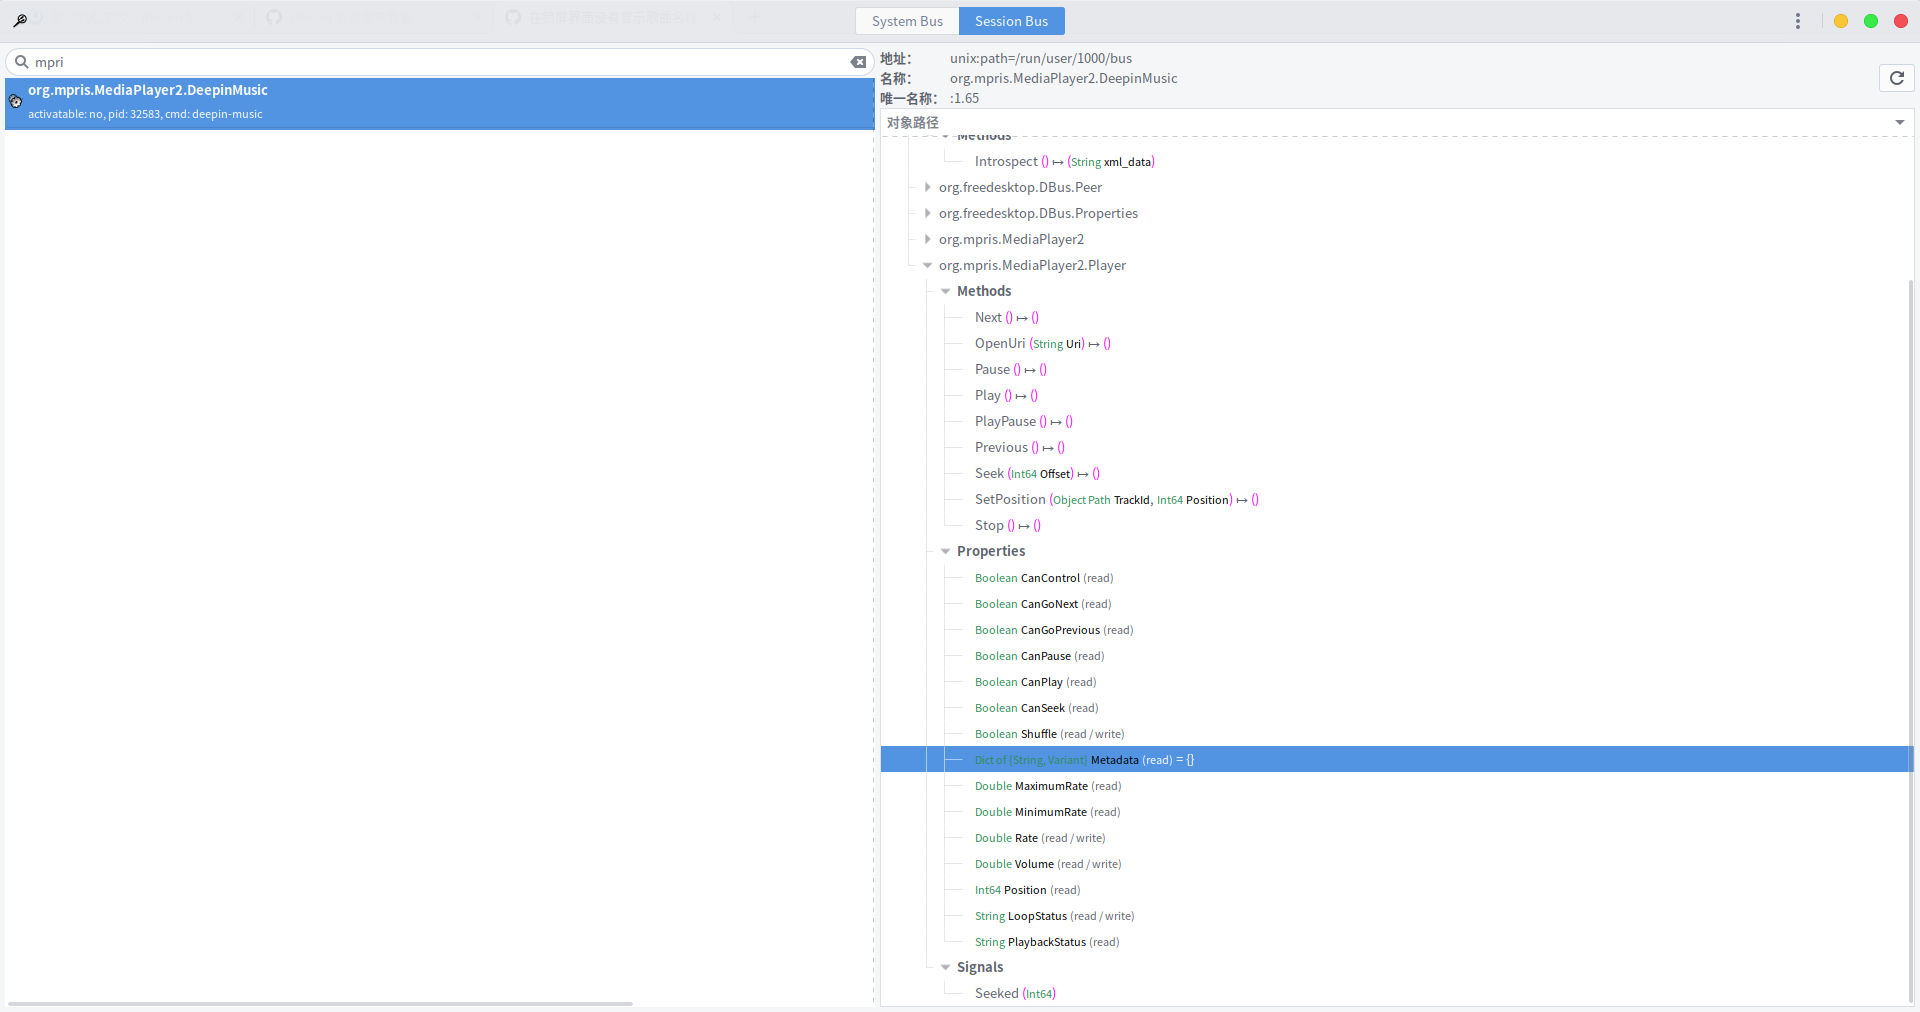Expand the org.freedesktop.DBus.Peer interface
Image resolution: width=1920 pixels, height=1012 pixels.
tap(928, 187)
